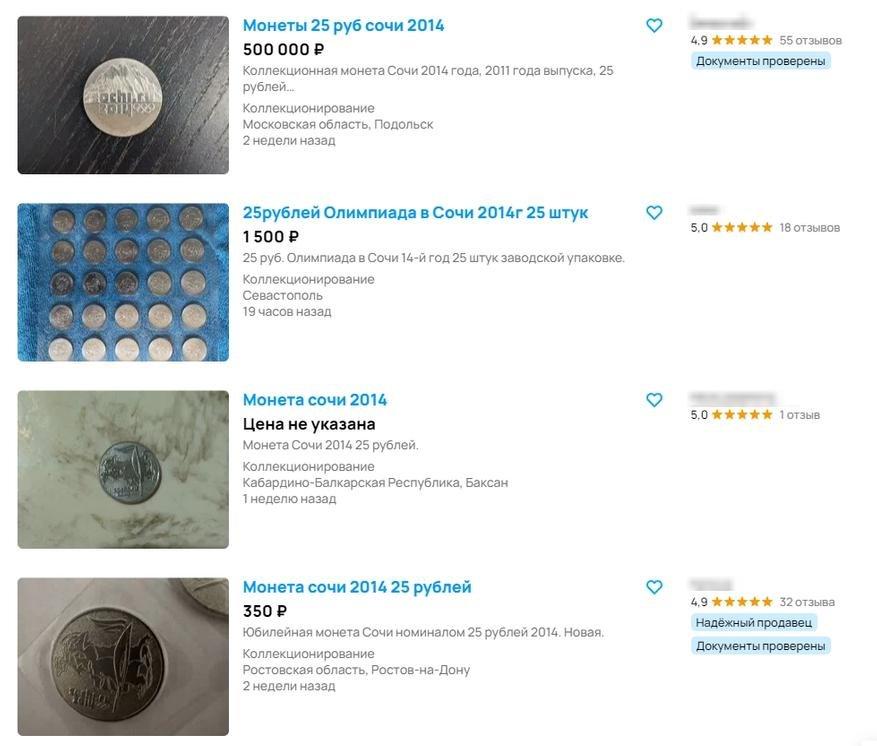Screen dimensions: 877x746
Task: Click the star rating next to 32 отзыва
Action: [x=741, y=602]
